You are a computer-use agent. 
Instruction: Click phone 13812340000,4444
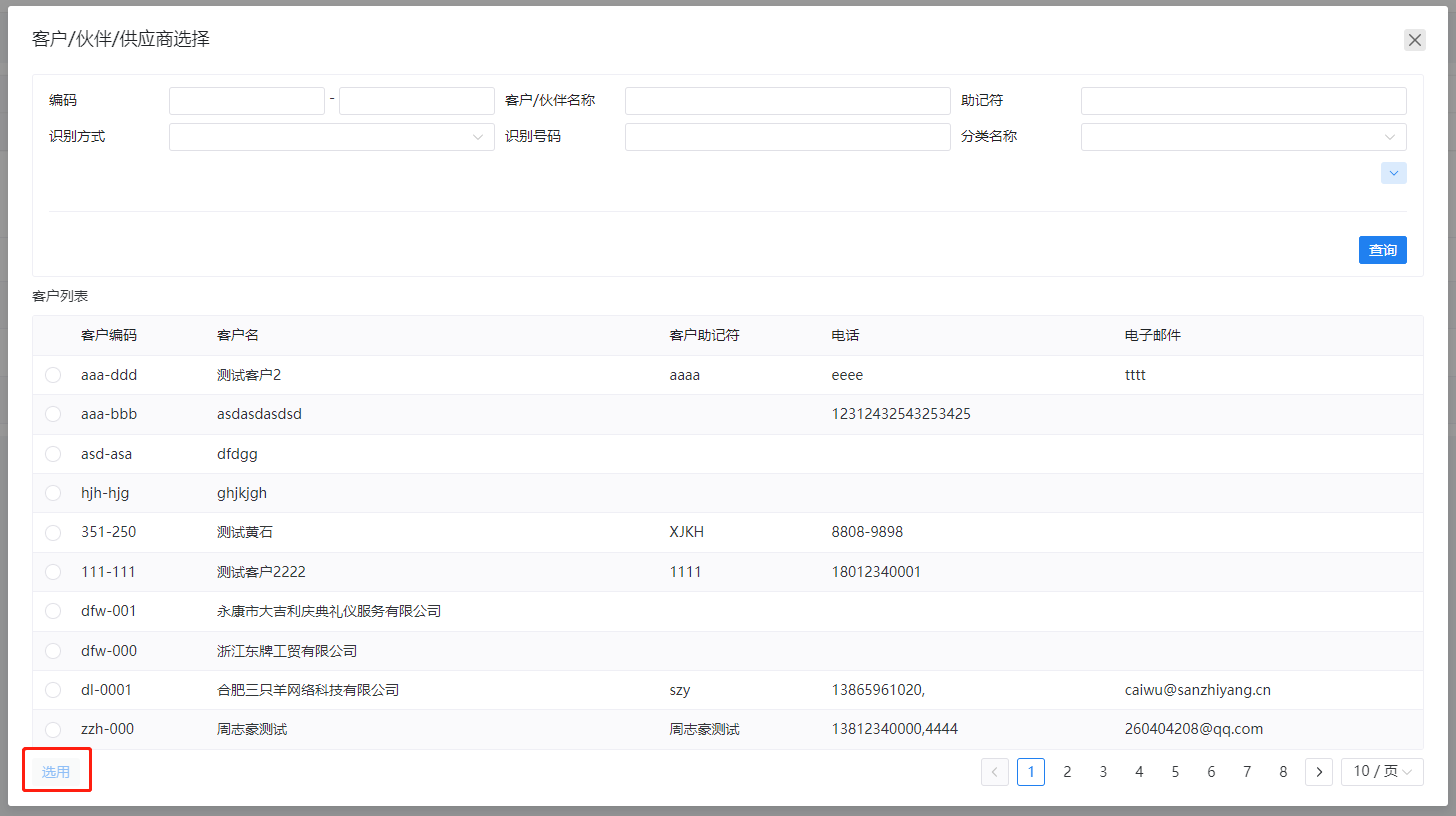pos(894,729)
